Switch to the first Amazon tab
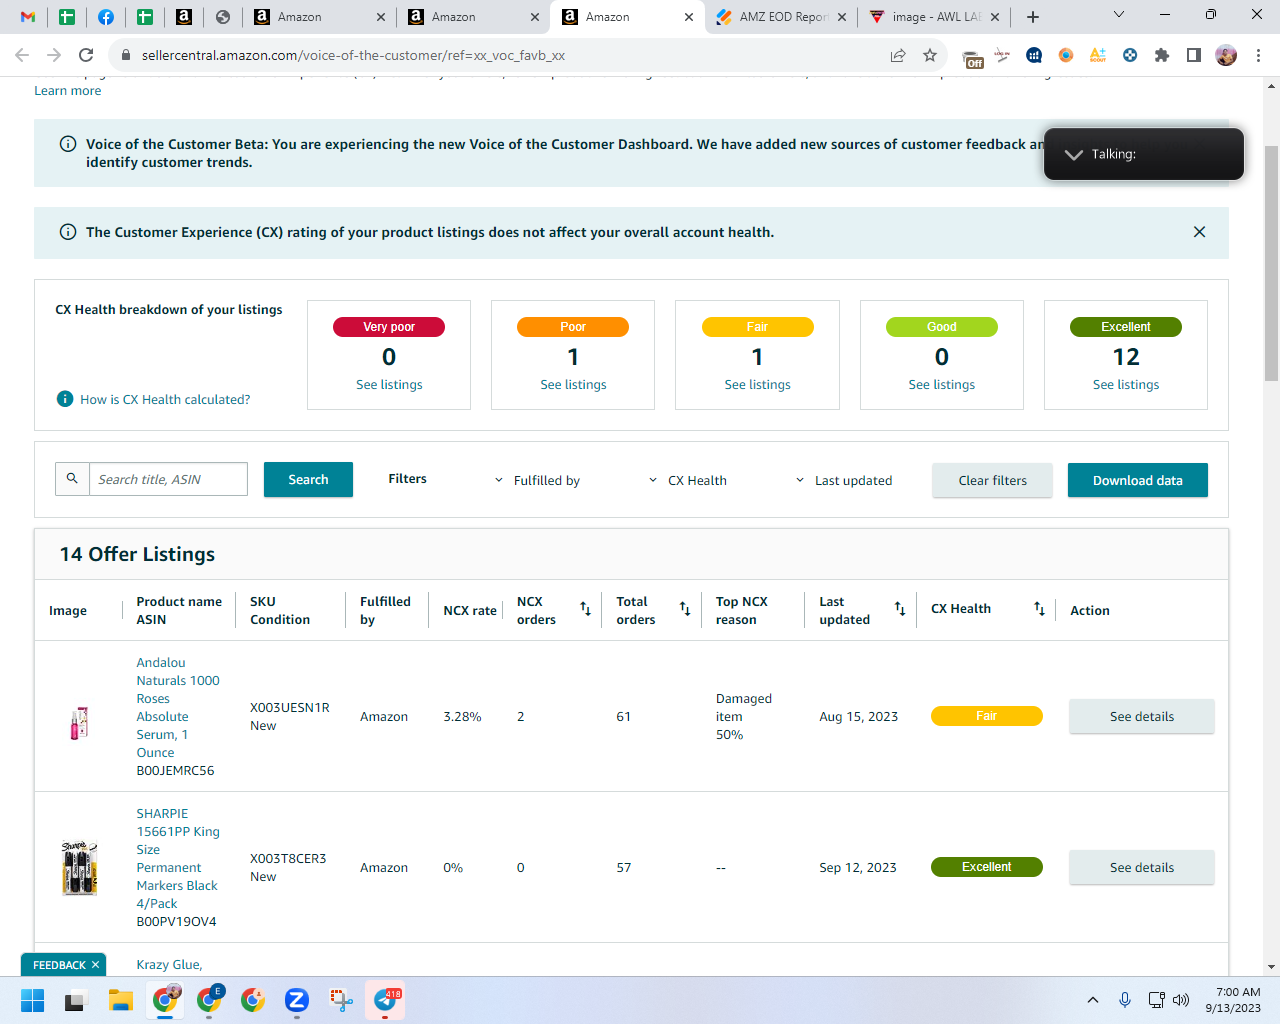 pos(318,17)
